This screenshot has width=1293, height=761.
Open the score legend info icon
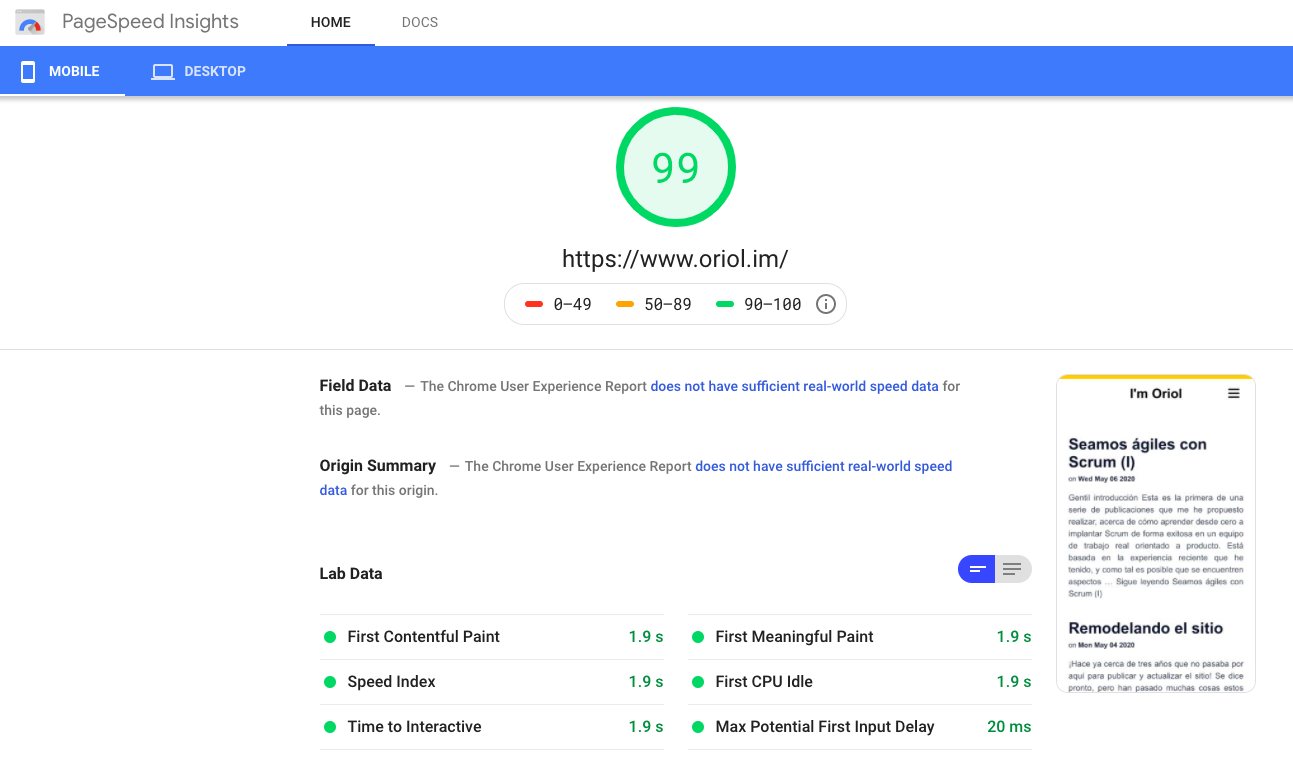coord(825,304)
